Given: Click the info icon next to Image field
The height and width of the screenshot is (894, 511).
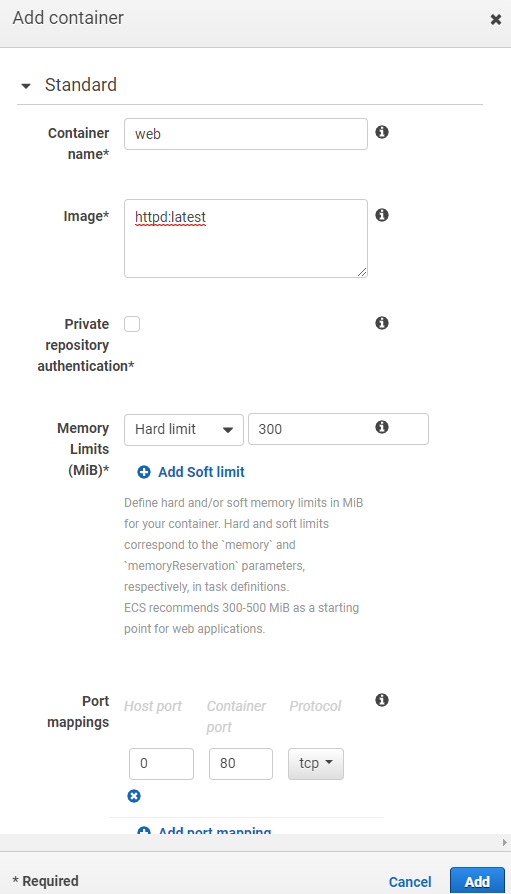Looking at the screenshot, I should click(382, 215).
